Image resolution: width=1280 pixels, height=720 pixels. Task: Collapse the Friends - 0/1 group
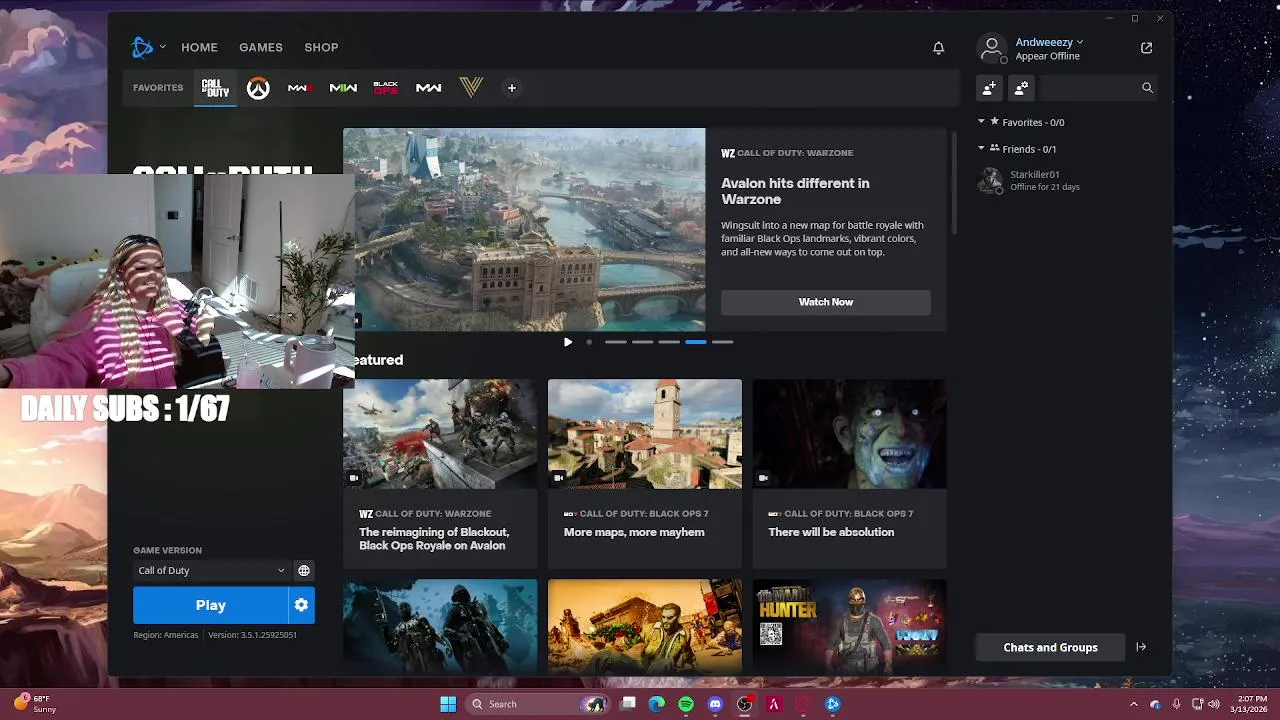[x=981, y=148]
